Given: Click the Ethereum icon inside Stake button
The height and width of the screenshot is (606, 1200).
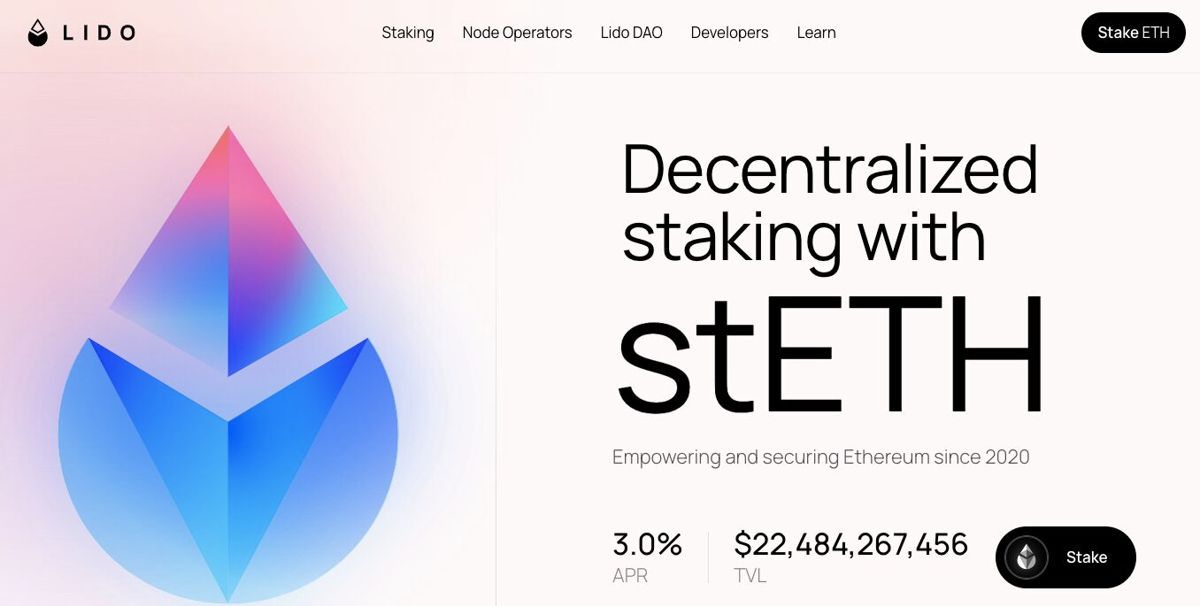Looking at the screenshot, I should click(x=1026, y=557).
